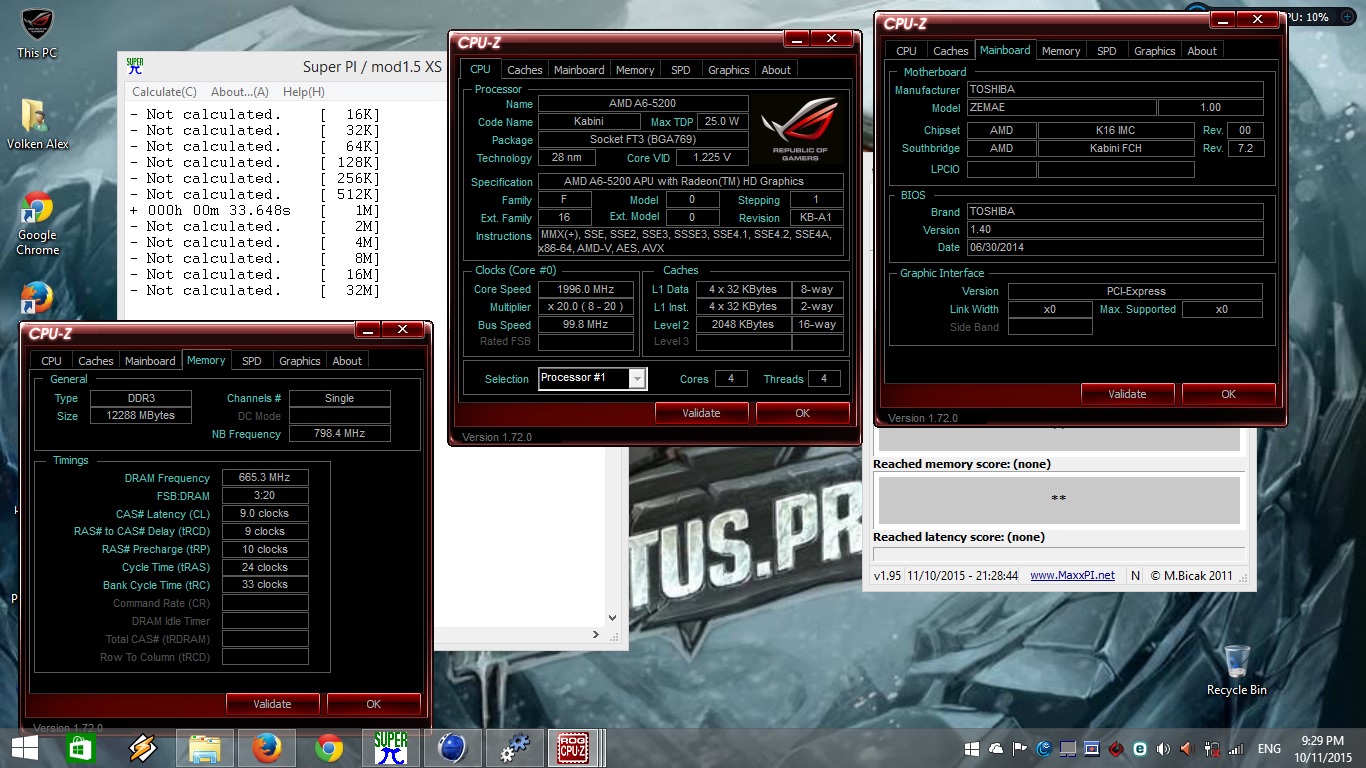Open clock showing 9:29 PM
This screenshot has width=1366, height=768.
[1323, 749]
